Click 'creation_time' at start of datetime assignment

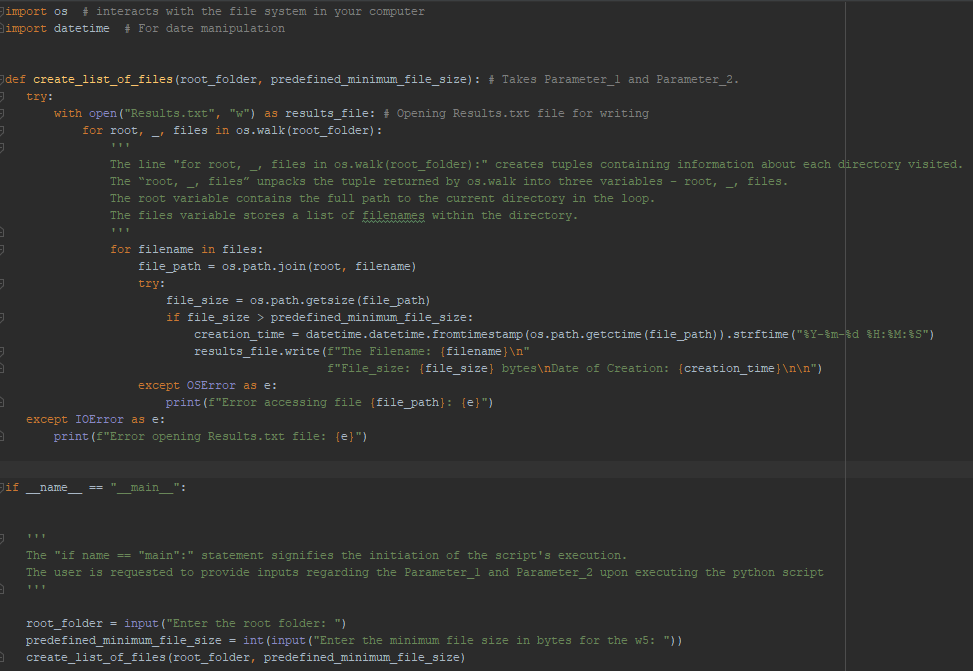tap(239, 335)
